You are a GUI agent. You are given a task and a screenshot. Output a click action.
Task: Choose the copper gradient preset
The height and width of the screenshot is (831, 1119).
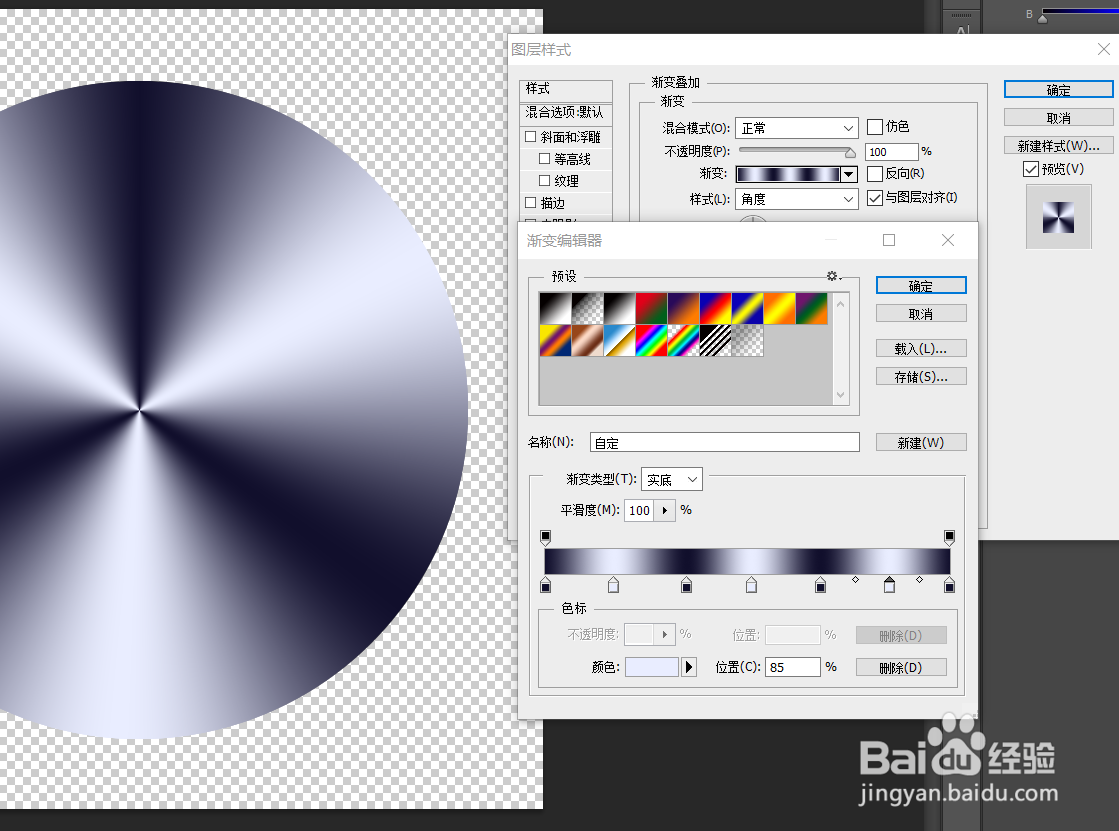pyautogui.click(x=587, y=341)
